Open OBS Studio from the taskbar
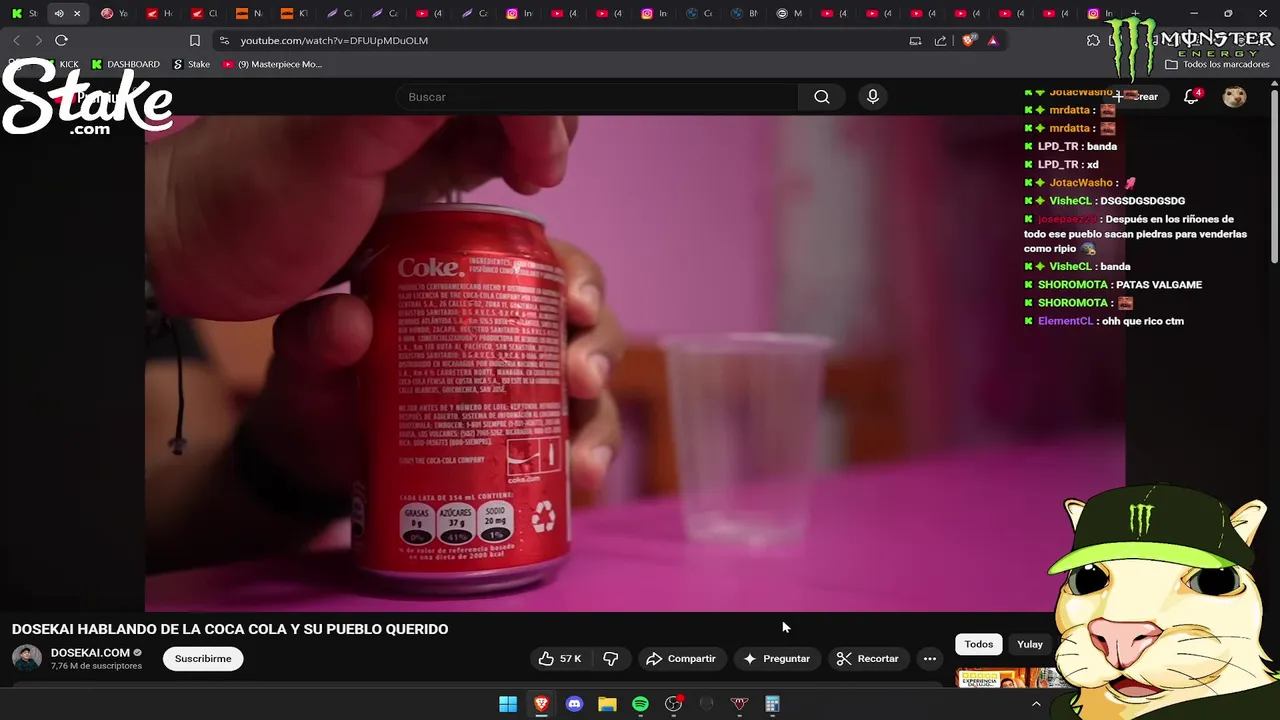 [x=673, y=704]
